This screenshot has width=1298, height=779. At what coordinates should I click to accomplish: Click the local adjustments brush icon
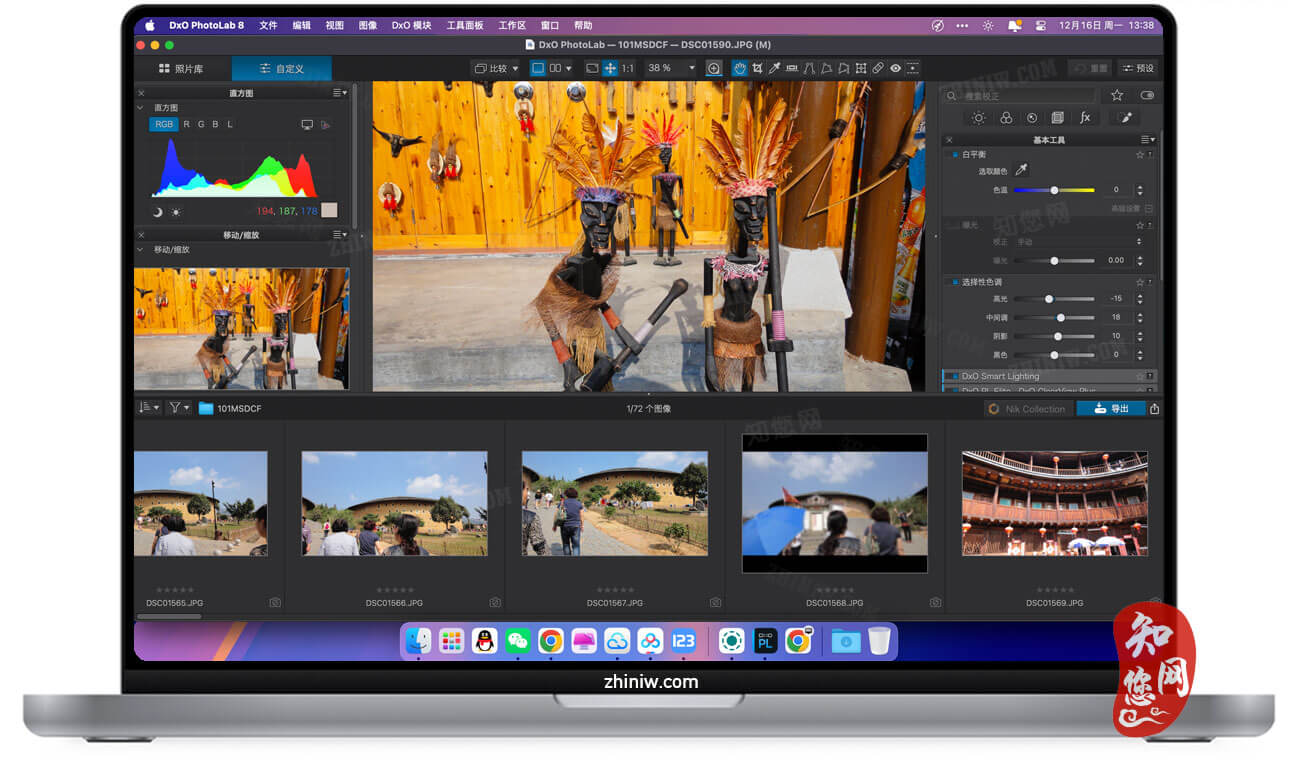[x=1125, y=117]
